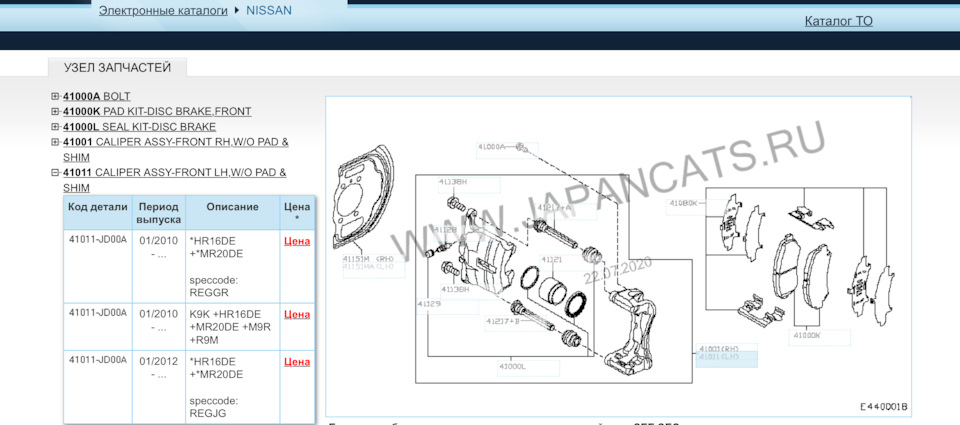The image size is (960, 425).
Task: Open the 41000A BOLT link
Action: (x=96, y=97)
